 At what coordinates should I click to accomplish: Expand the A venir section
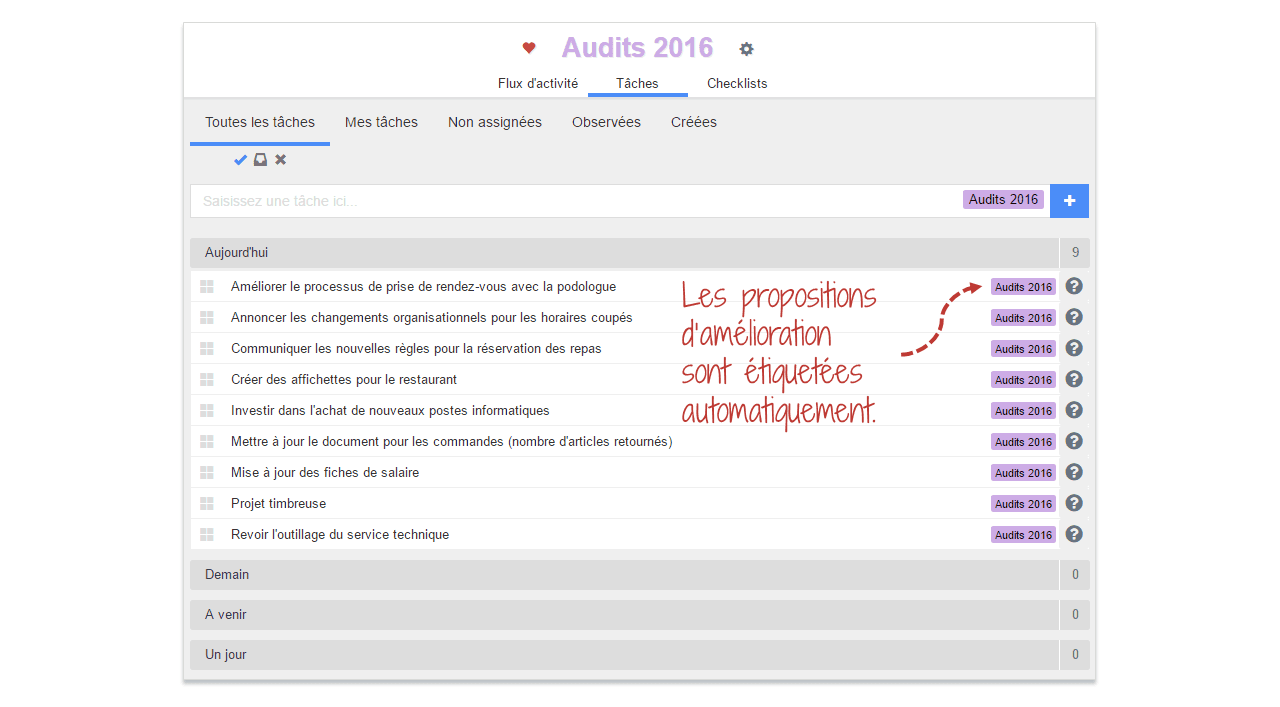[x=624, y=615]
